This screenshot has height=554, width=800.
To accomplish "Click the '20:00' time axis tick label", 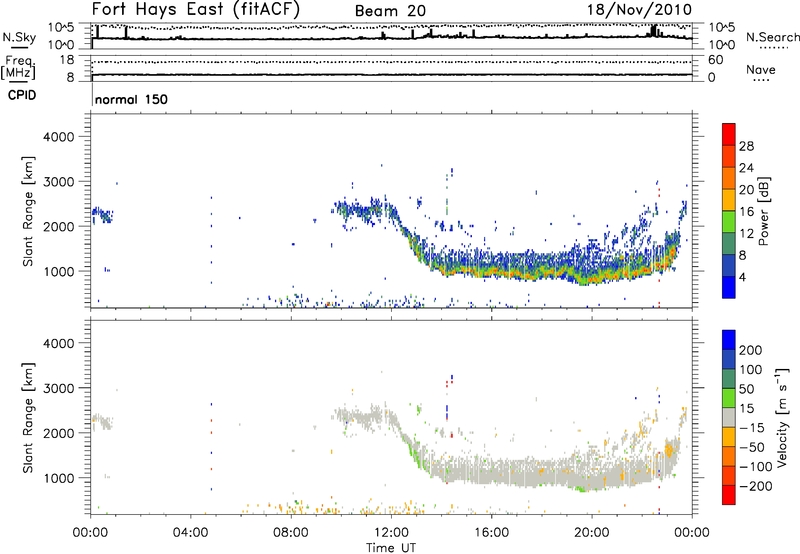I will pos(592,533).
